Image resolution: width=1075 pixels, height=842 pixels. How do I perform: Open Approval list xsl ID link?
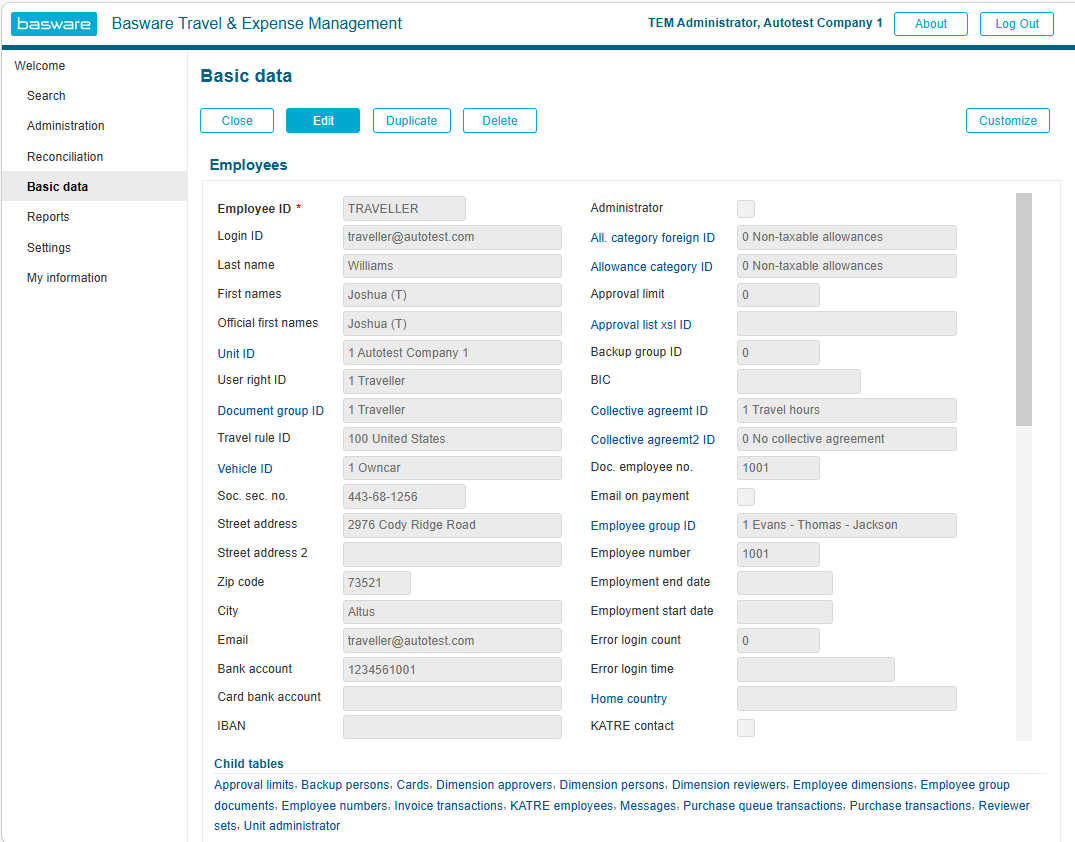[641, 325]
